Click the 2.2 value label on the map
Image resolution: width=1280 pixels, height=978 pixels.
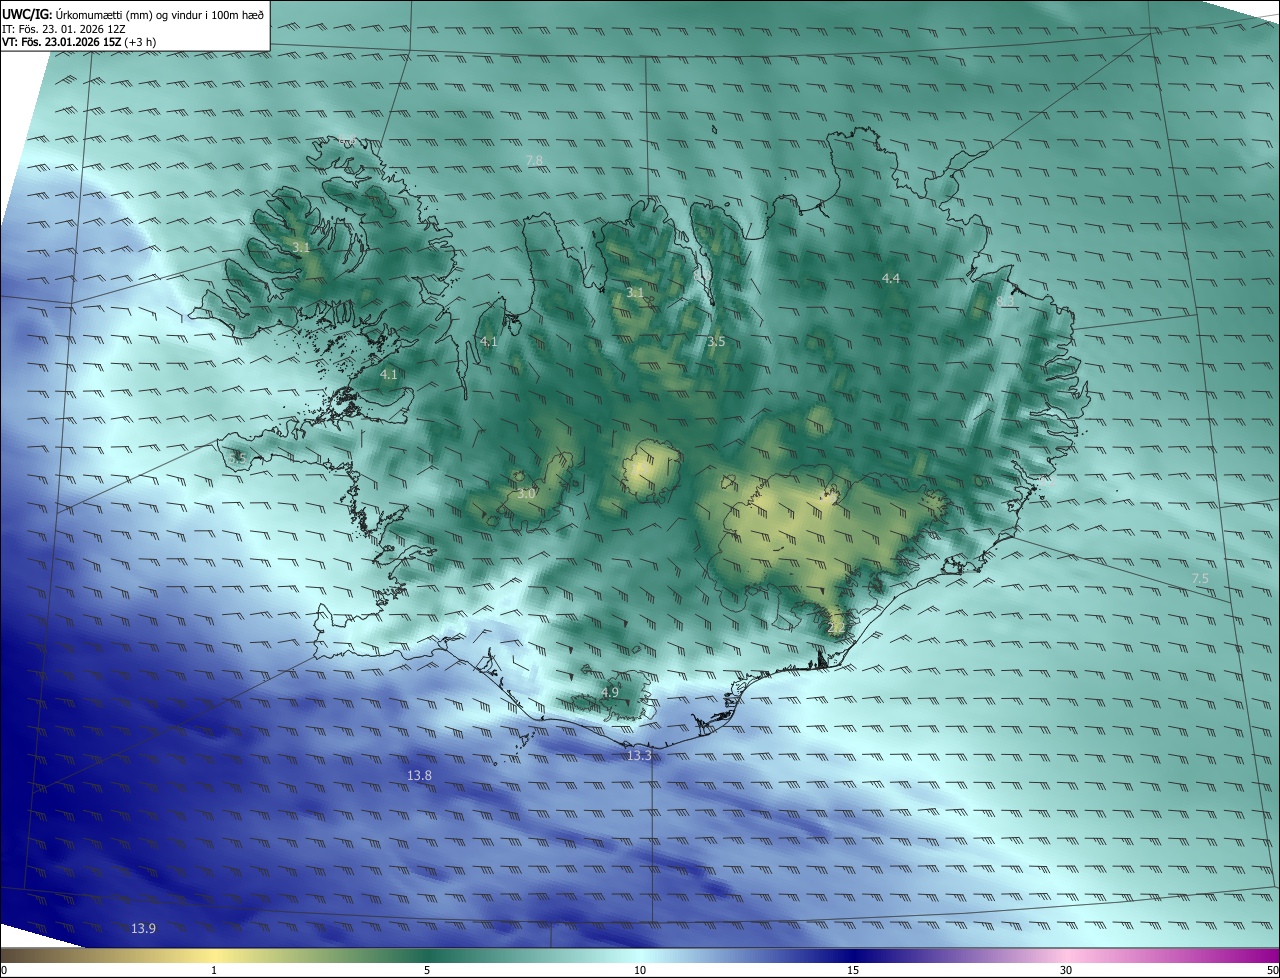pyautogui.click(x=837, y=627)
